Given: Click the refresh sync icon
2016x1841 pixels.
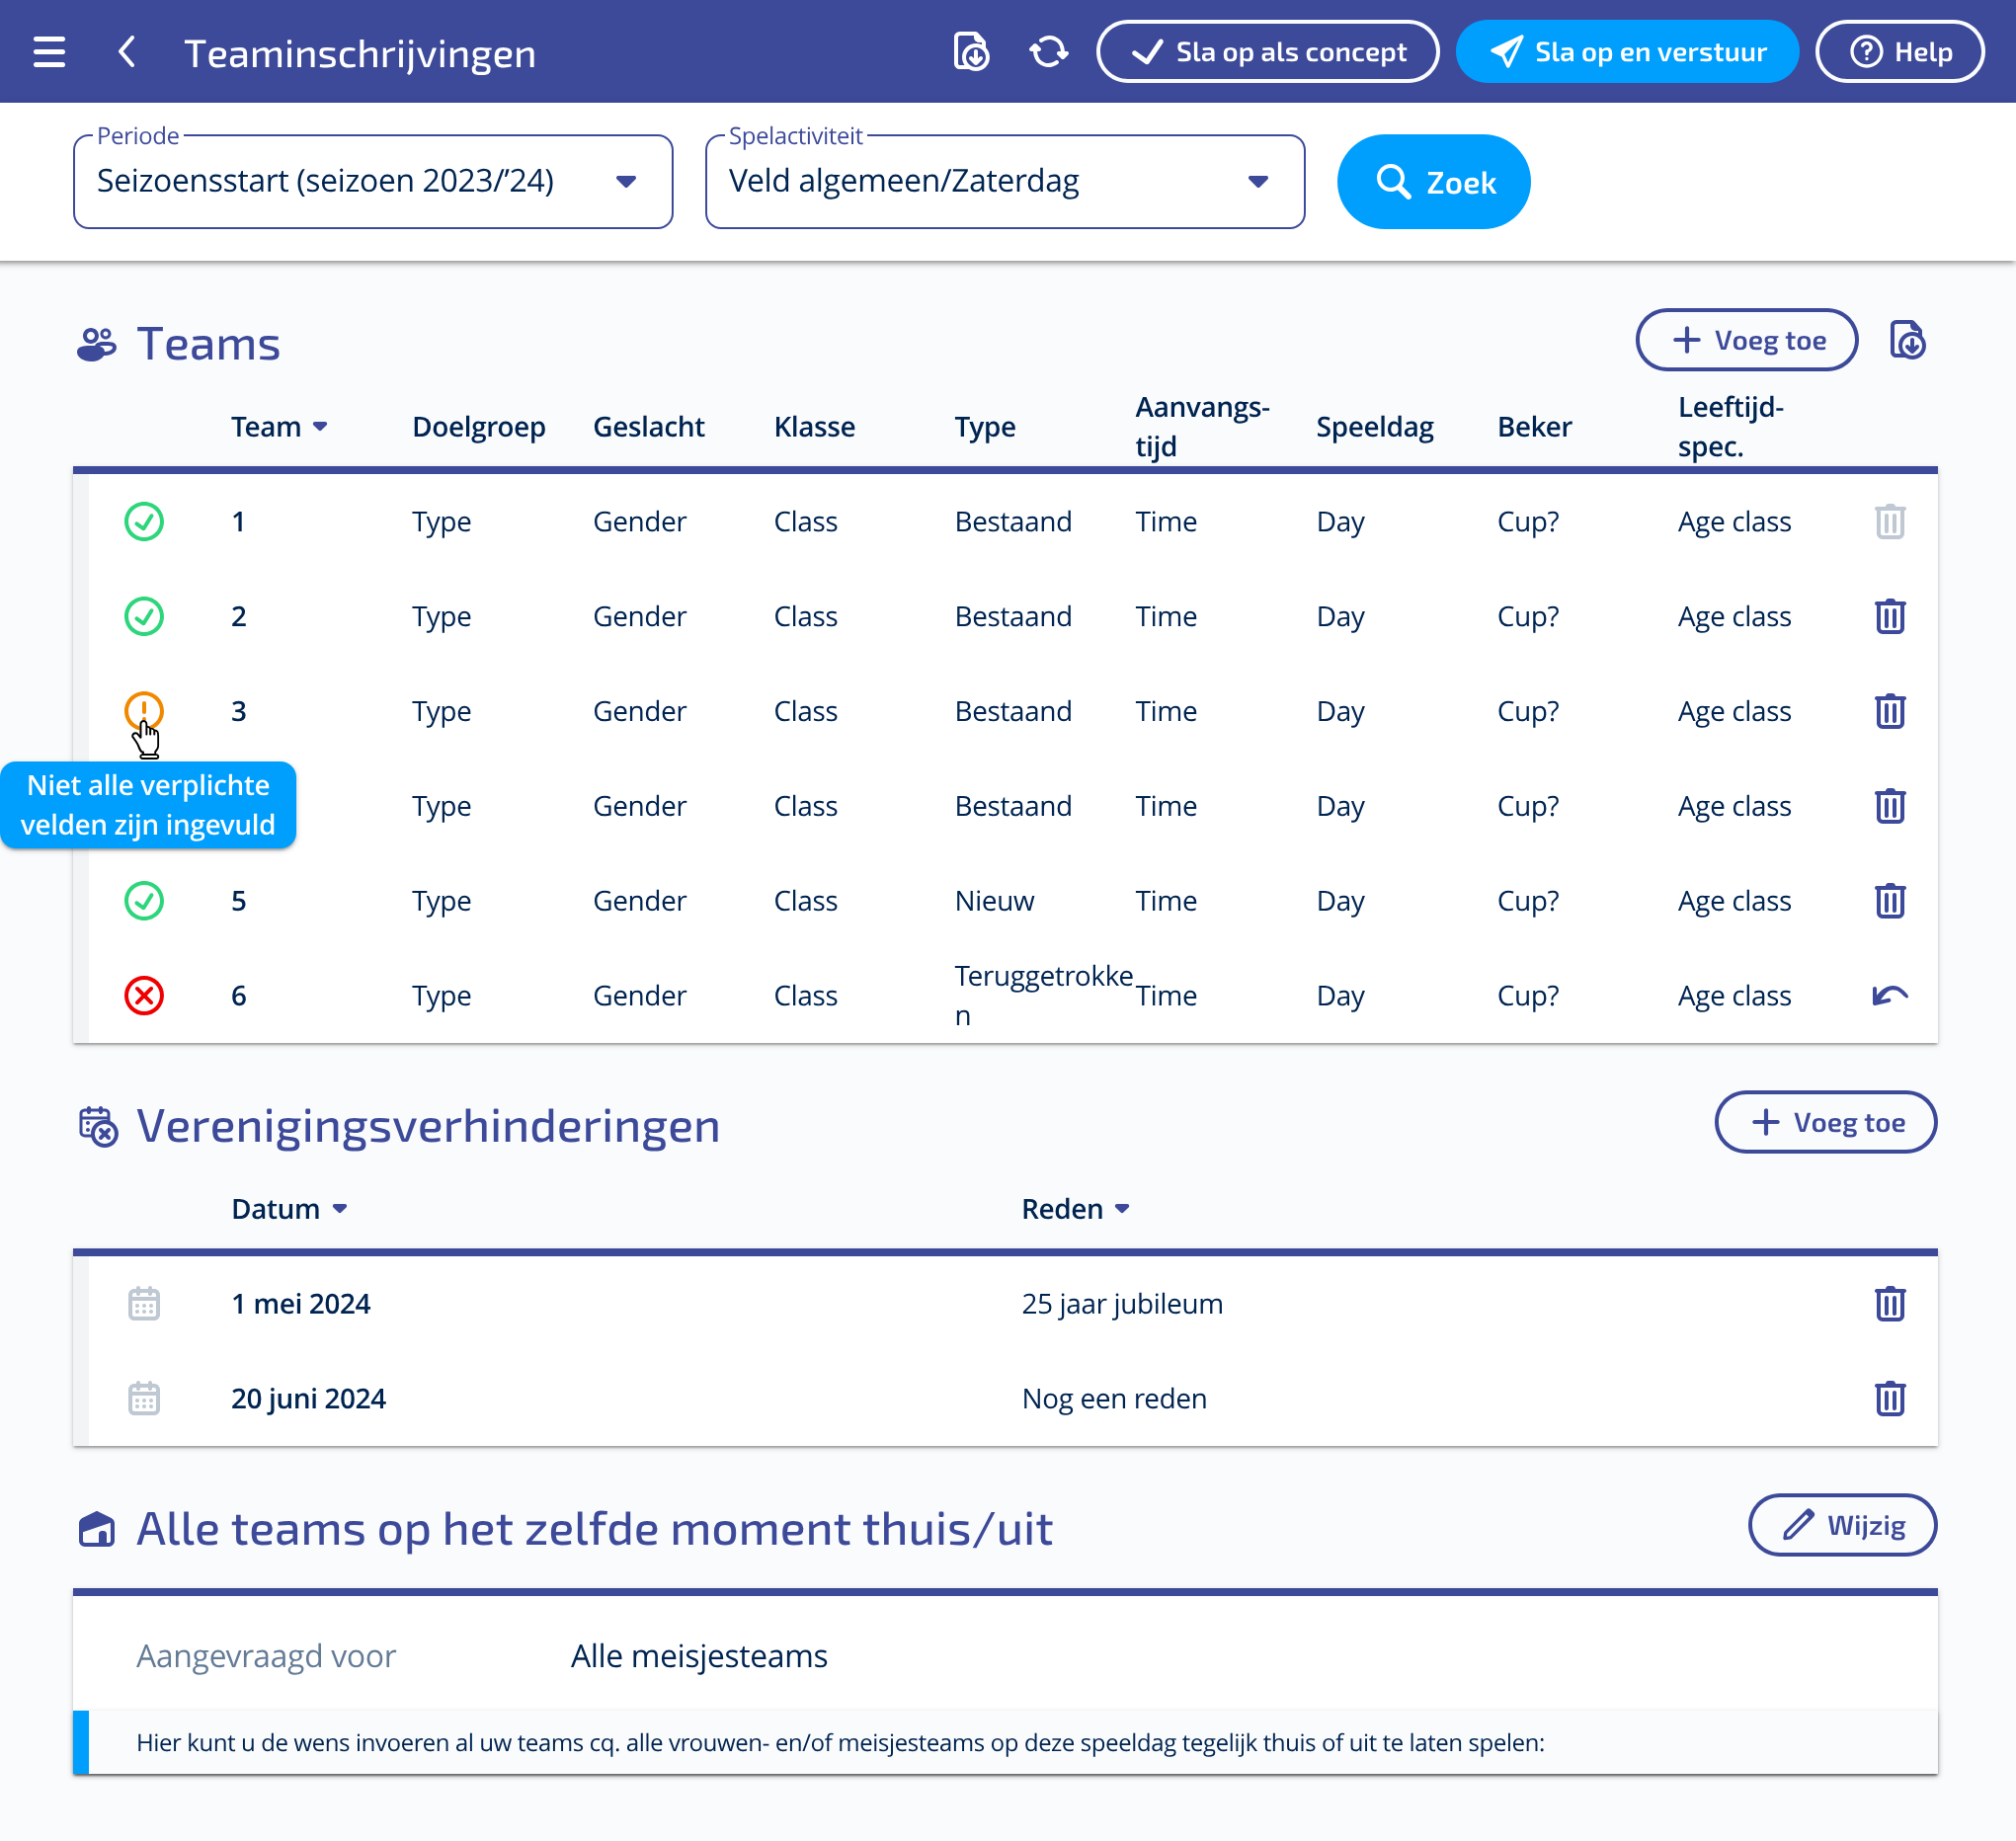Looking at the screenshot, I should [x=1048, y=52].
